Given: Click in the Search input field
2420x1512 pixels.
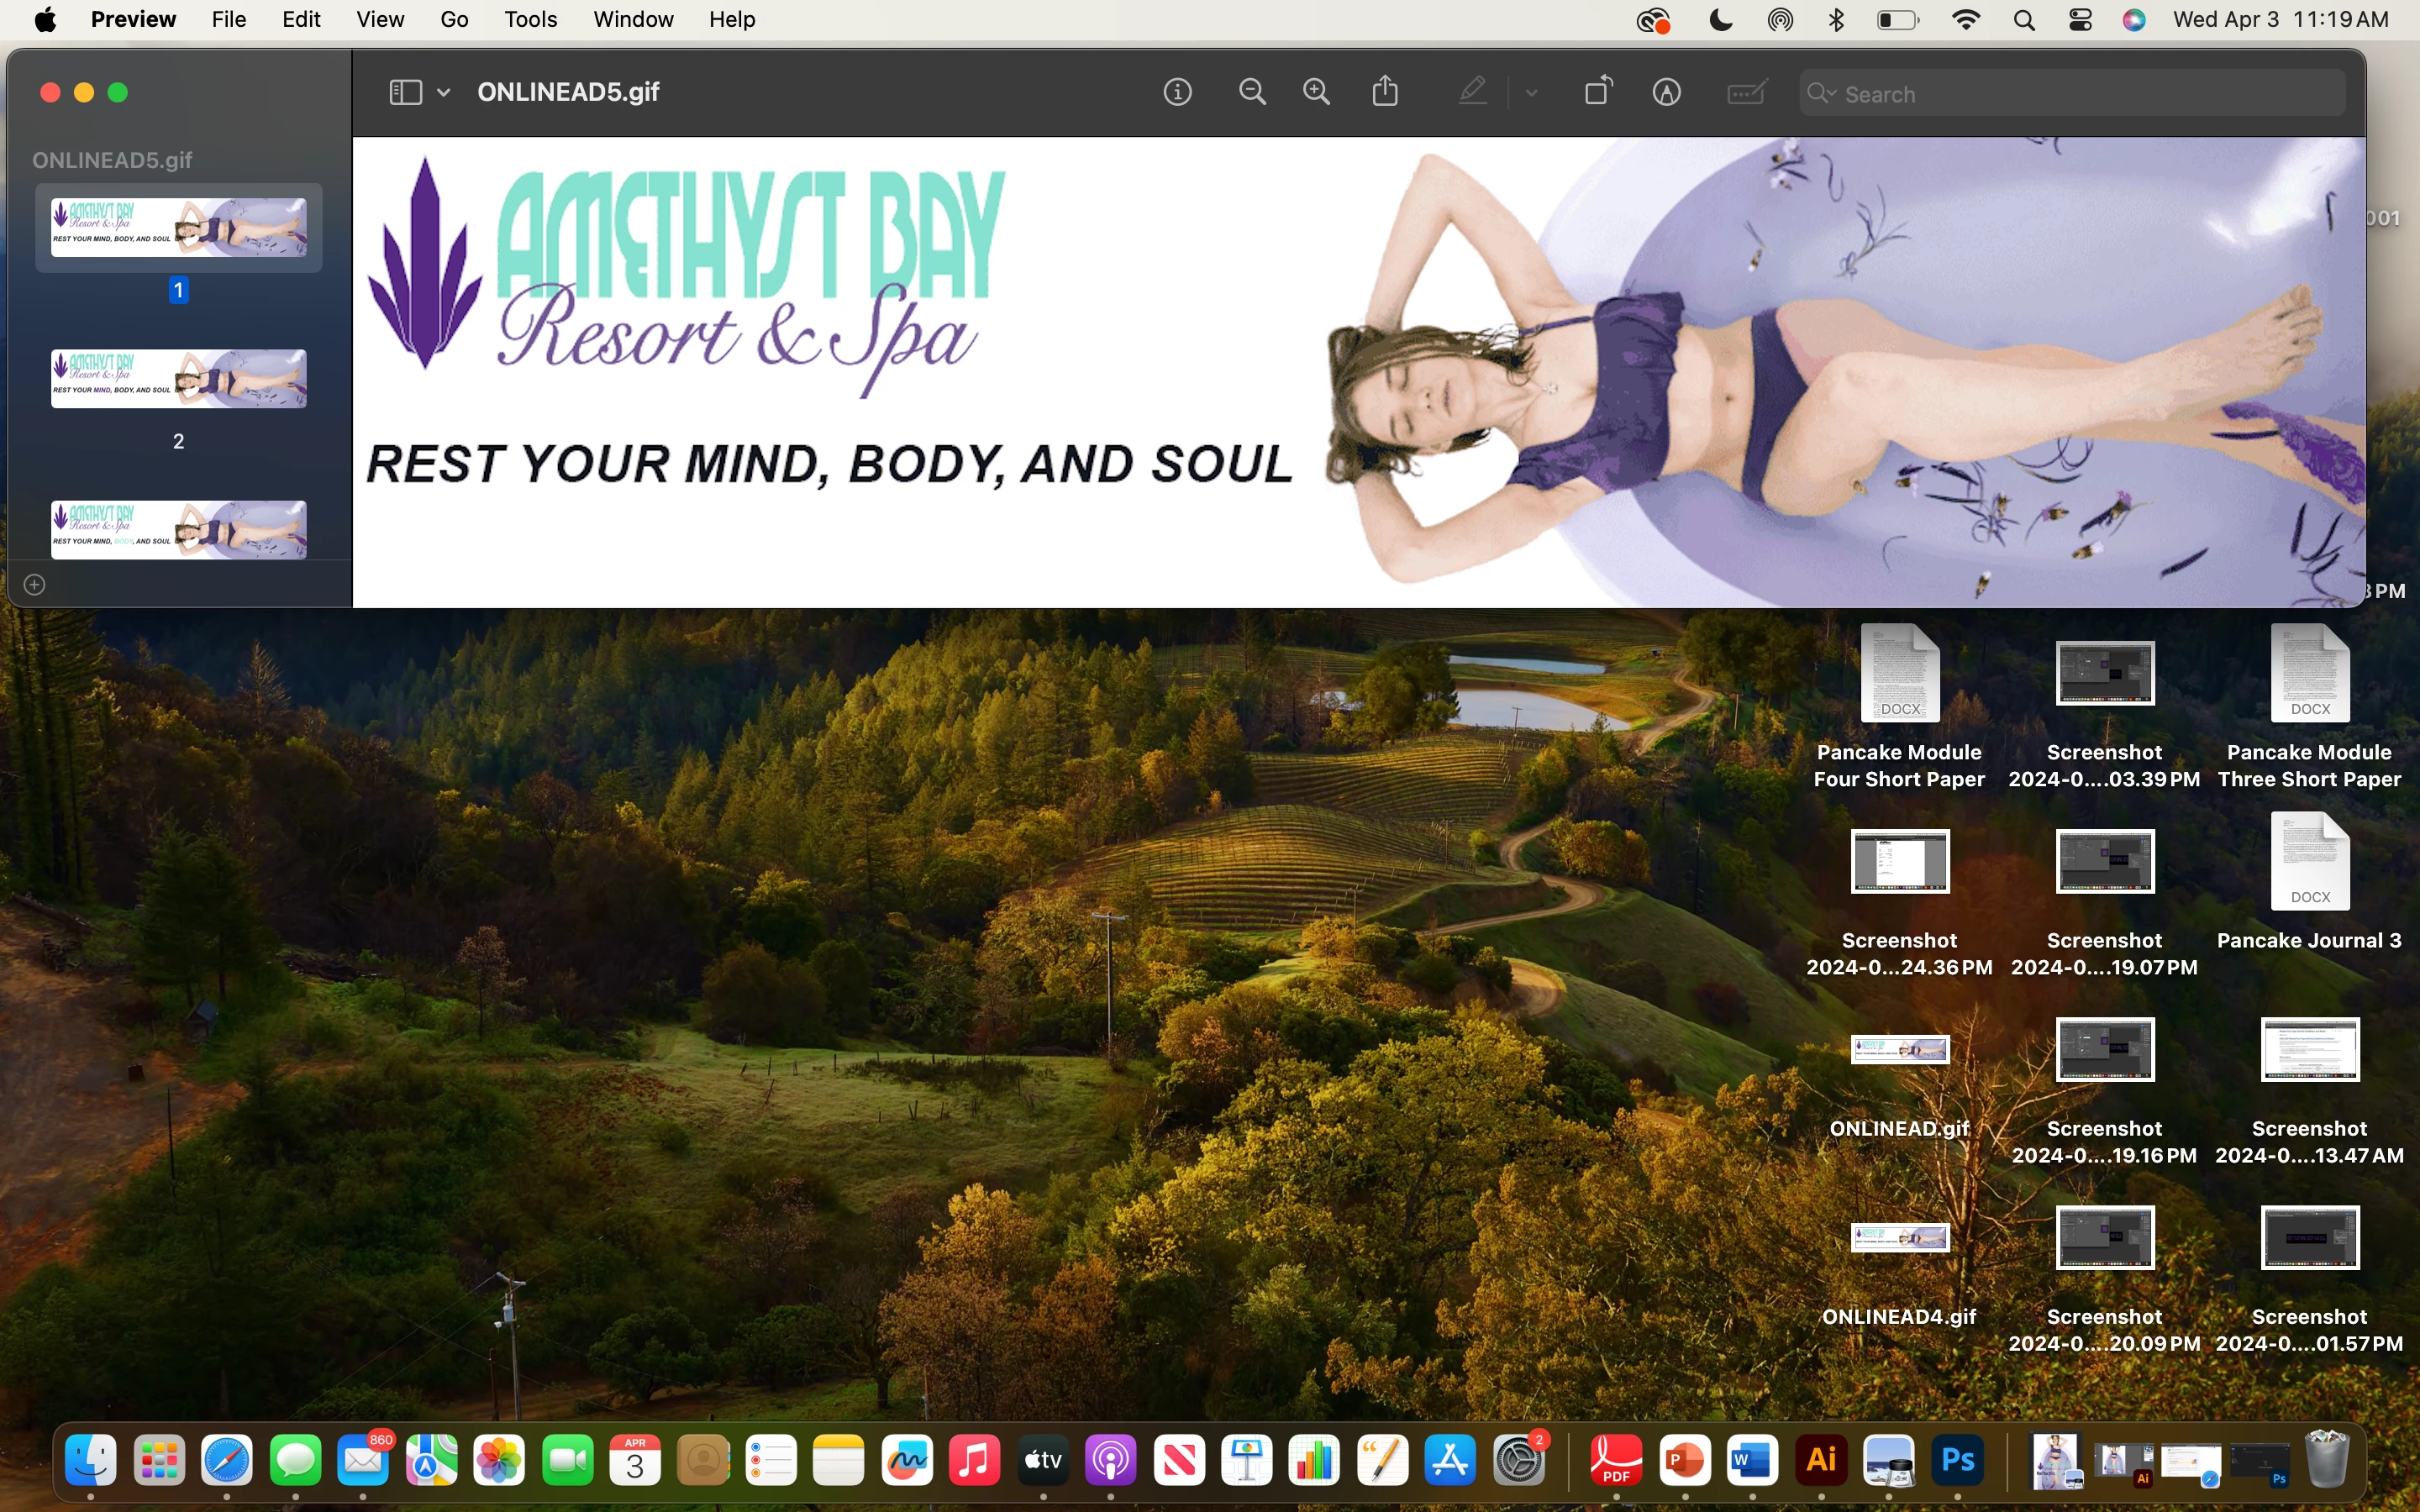Looking at the screenshot, I should (2080, 94).
